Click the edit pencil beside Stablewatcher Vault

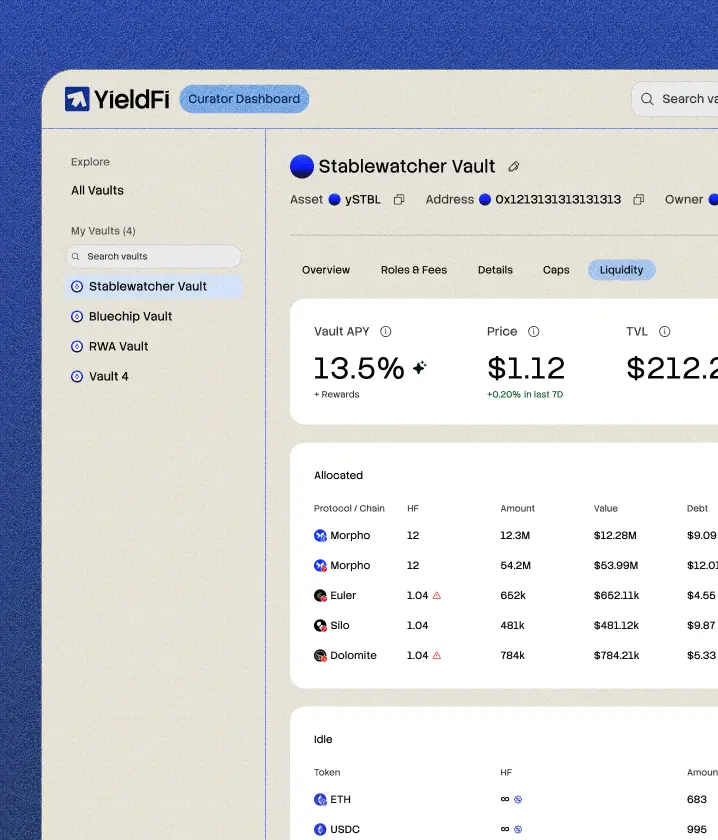tap(514, 167)
